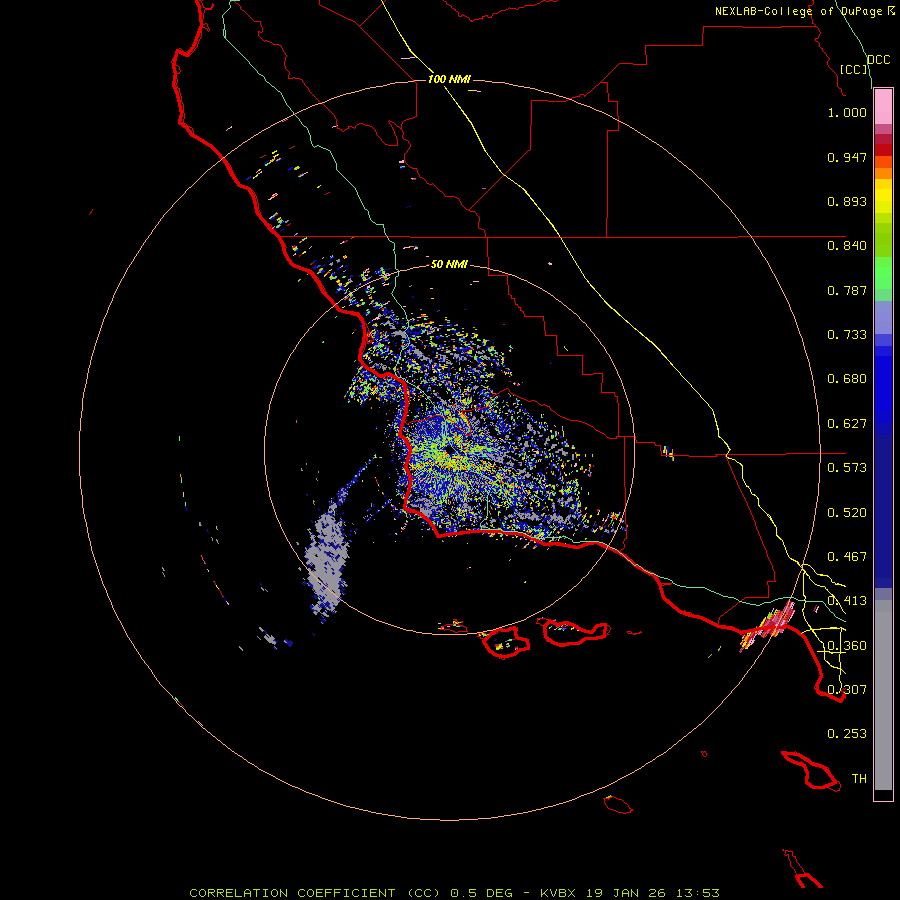Select the 0.520 scale value
The height and width of the screenshot is (900, 900).
847,513
